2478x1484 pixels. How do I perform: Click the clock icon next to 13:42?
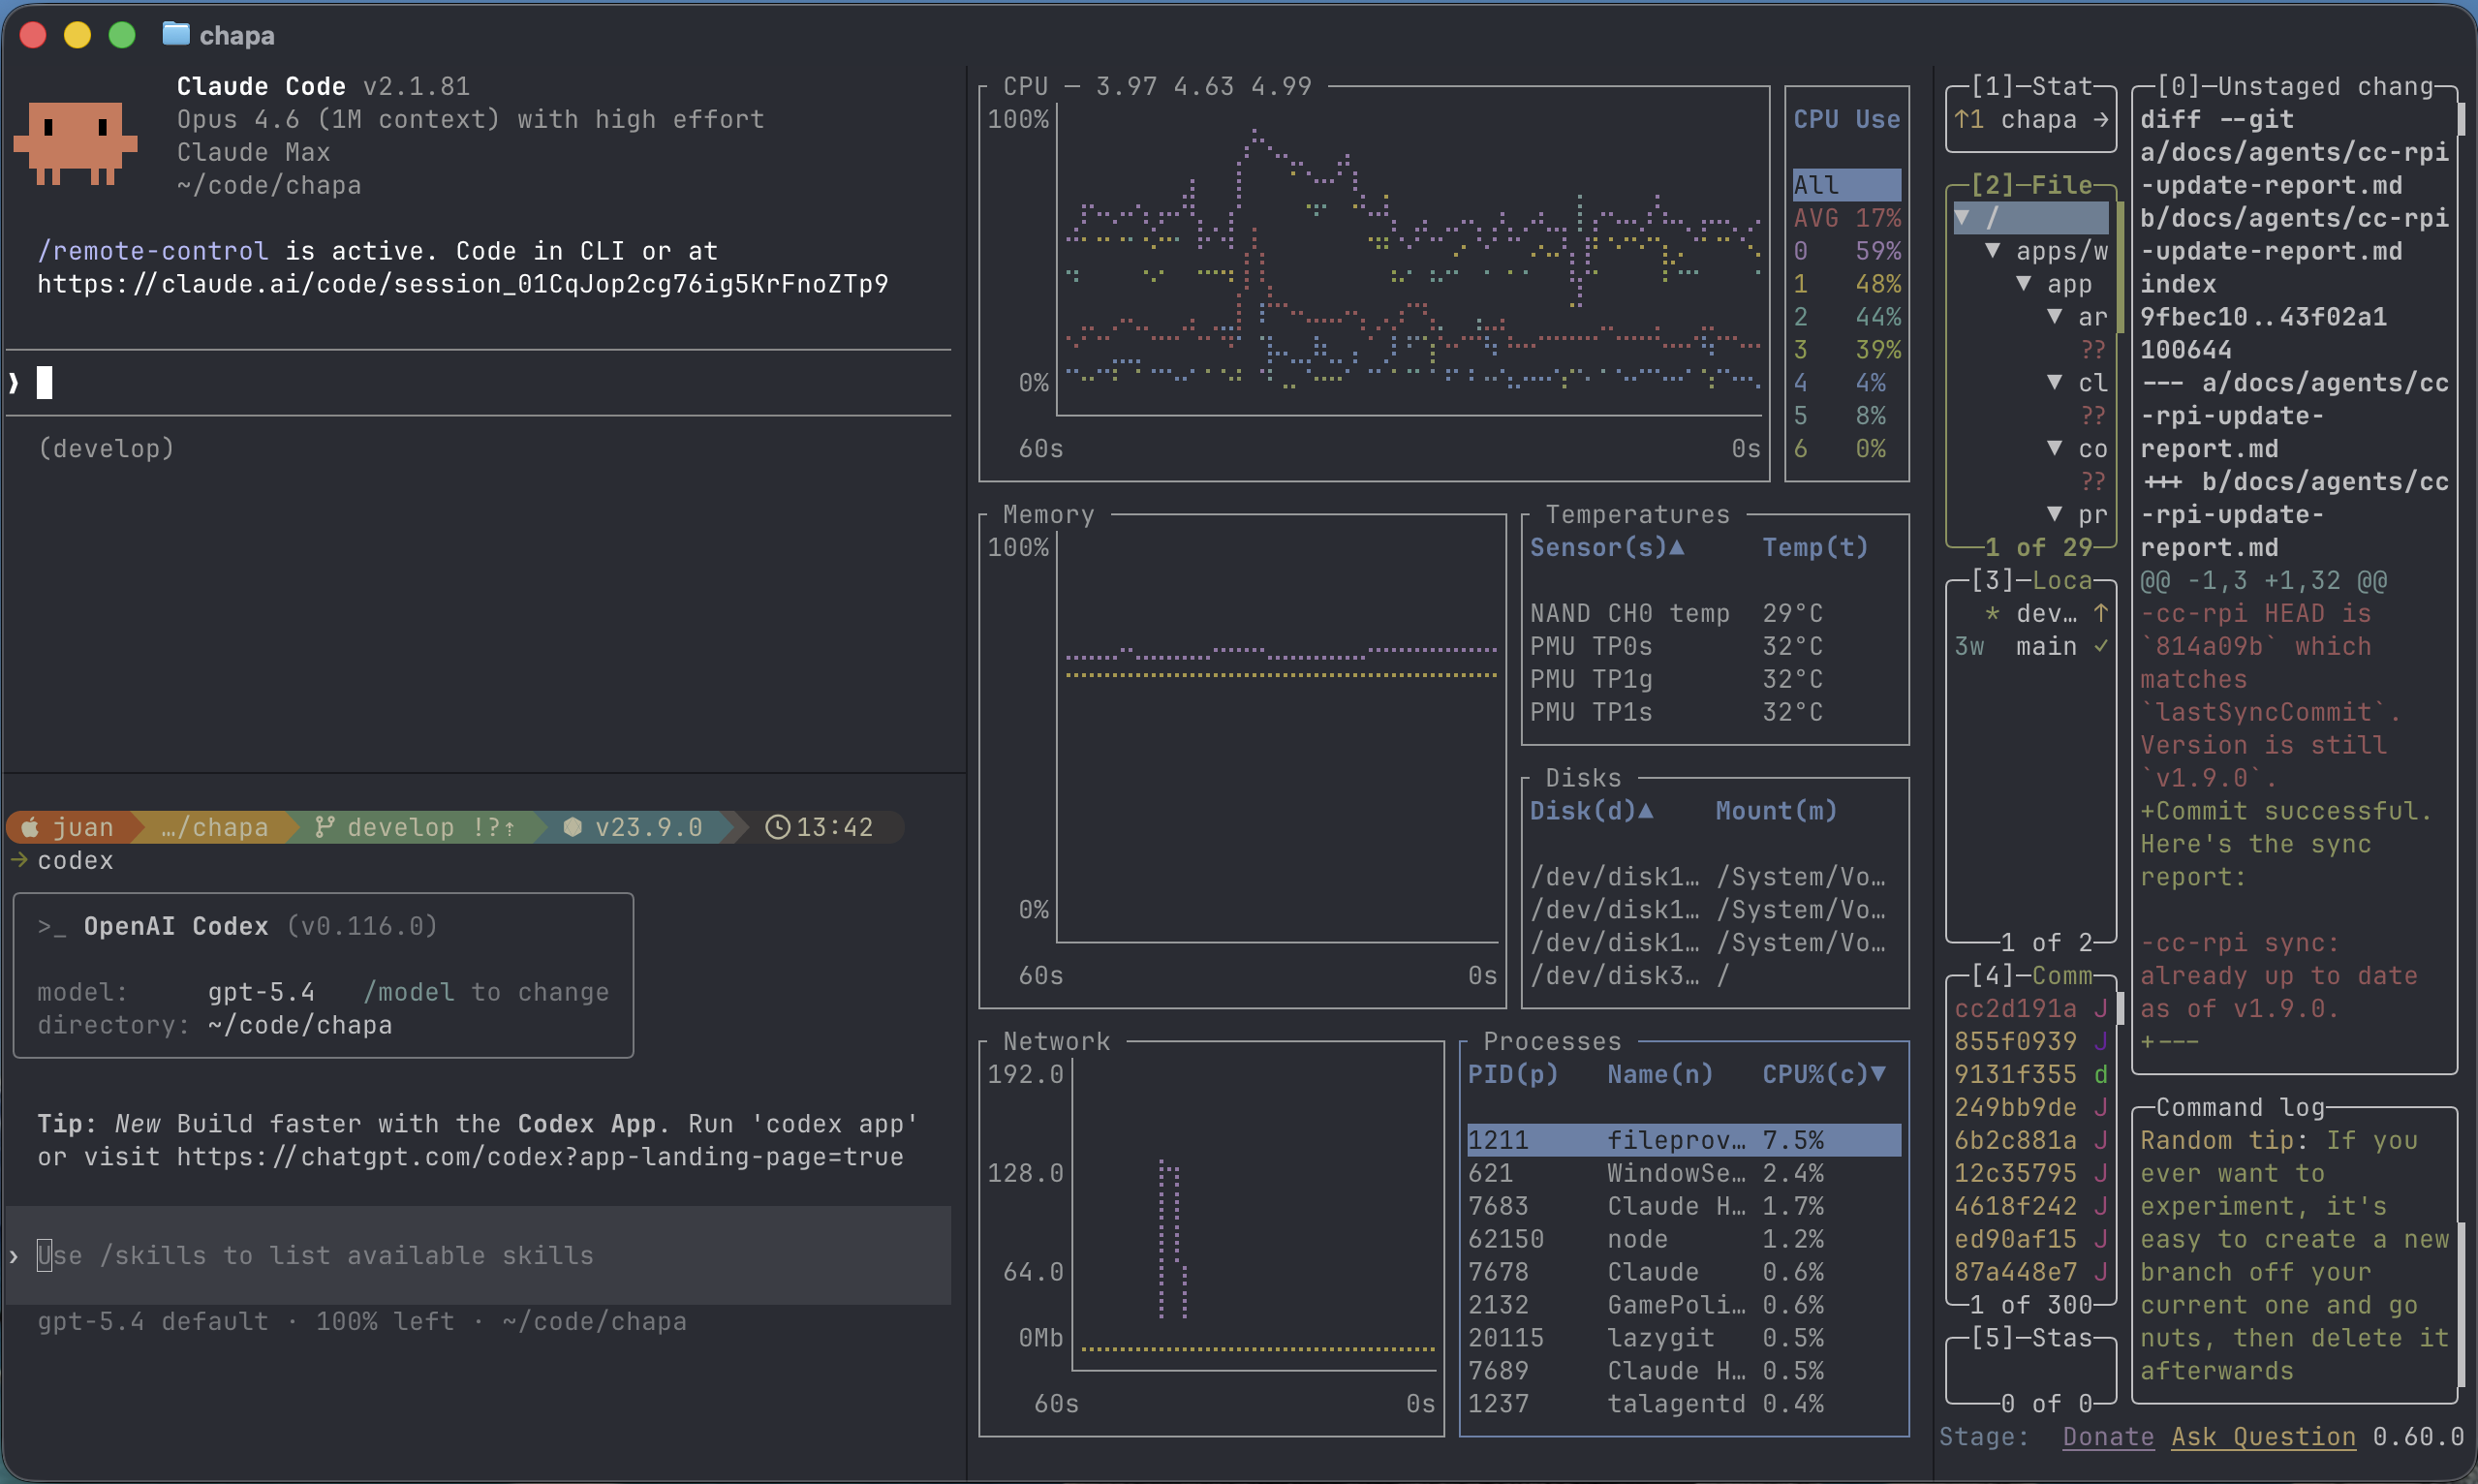[x=777, y=827]
